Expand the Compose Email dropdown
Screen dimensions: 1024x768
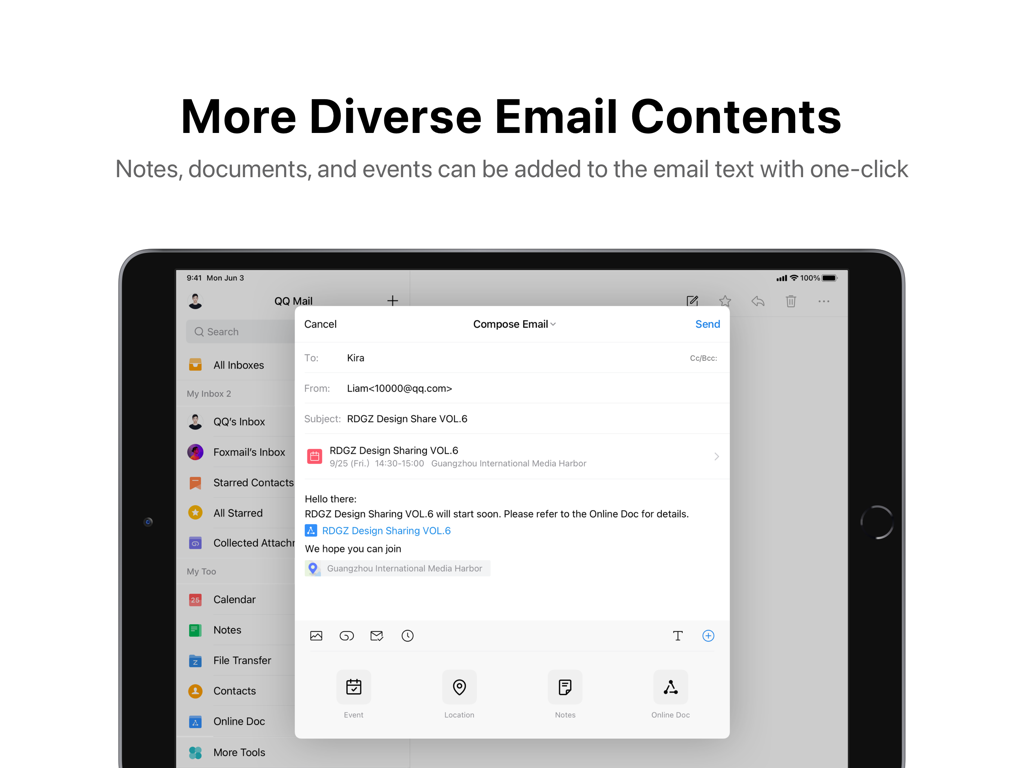click(514, 324)
